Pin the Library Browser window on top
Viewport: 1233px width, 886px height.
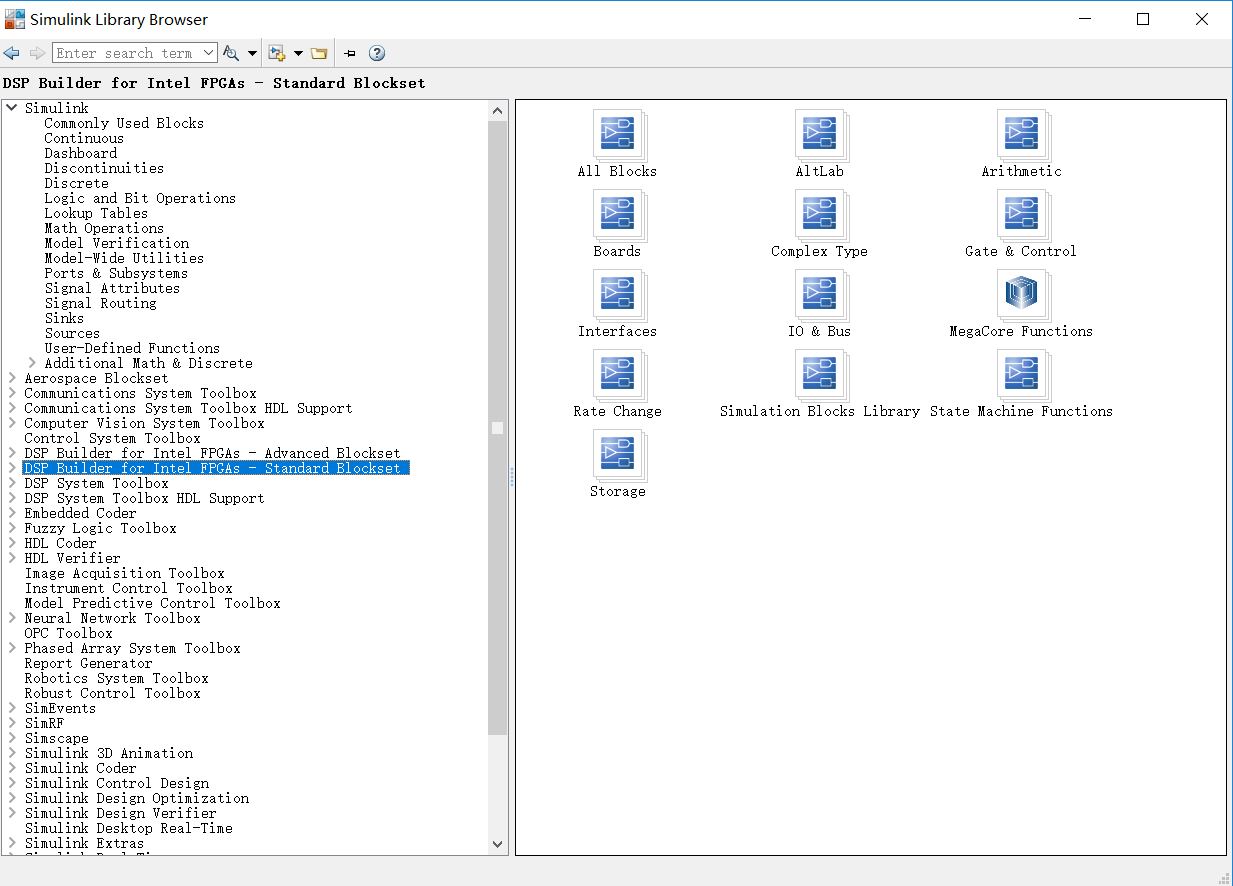pyautogui.click(x=349, y=52)
